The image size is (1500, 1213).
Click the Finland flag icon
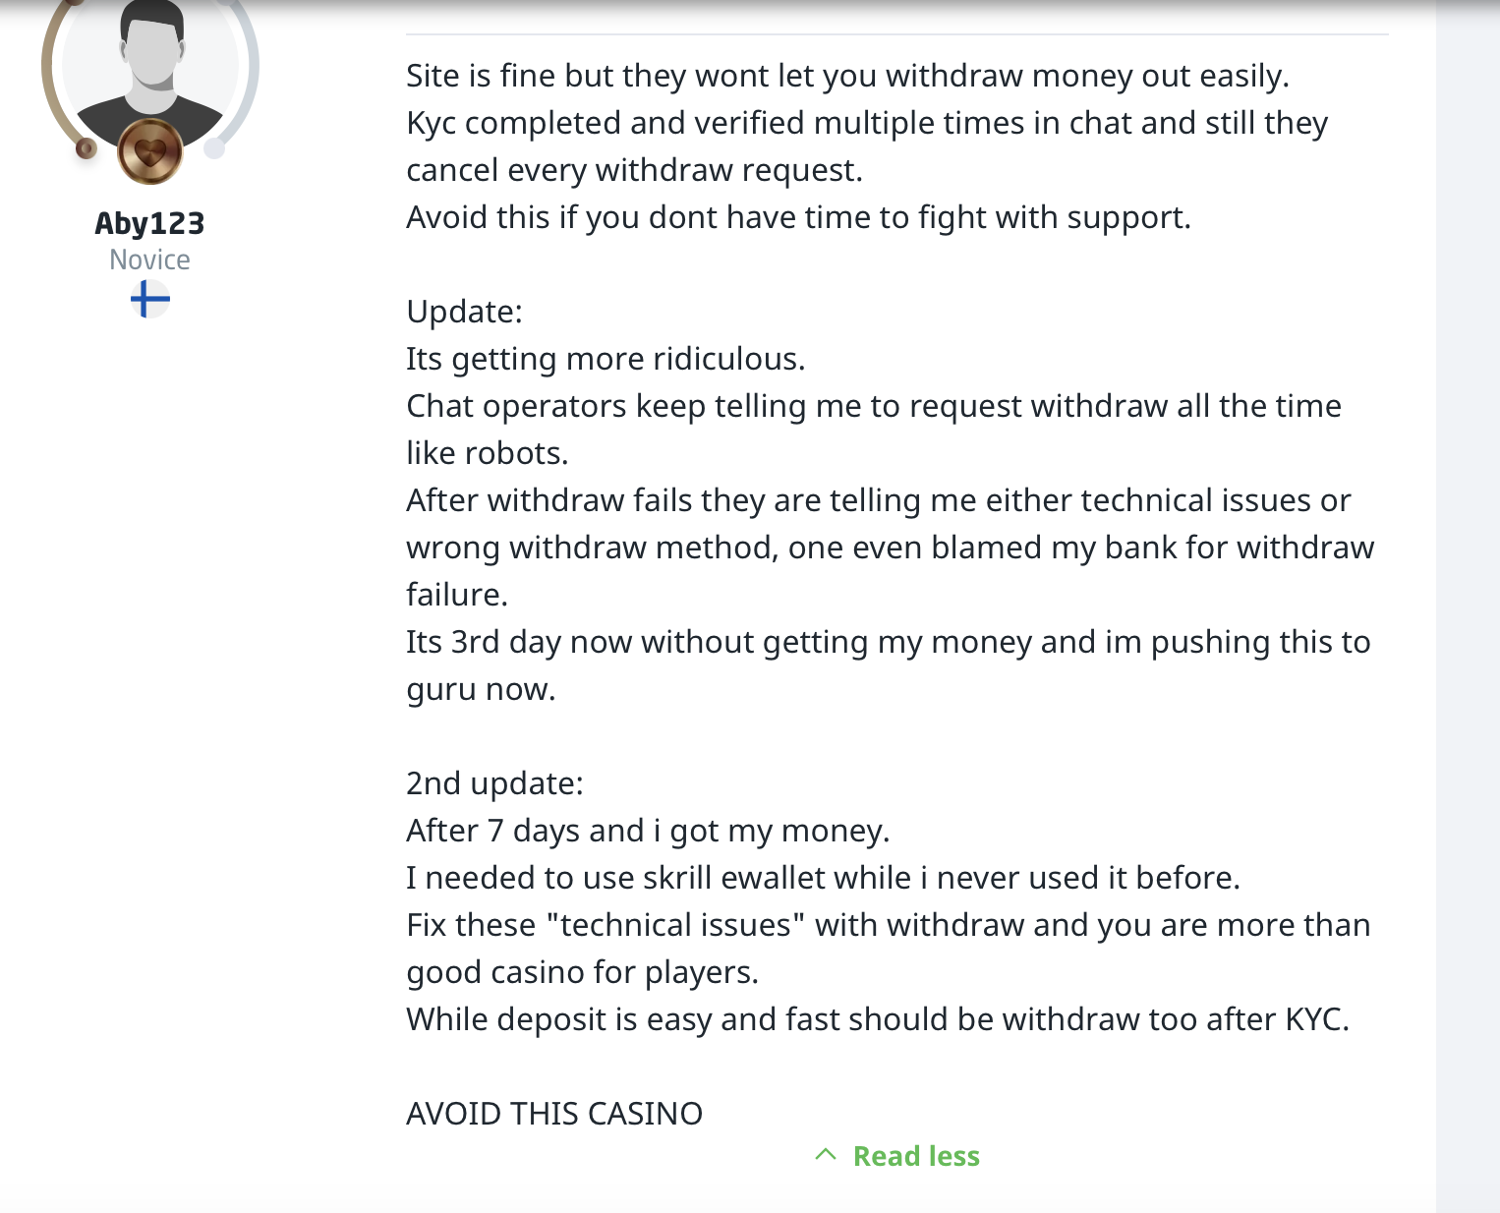150,299
